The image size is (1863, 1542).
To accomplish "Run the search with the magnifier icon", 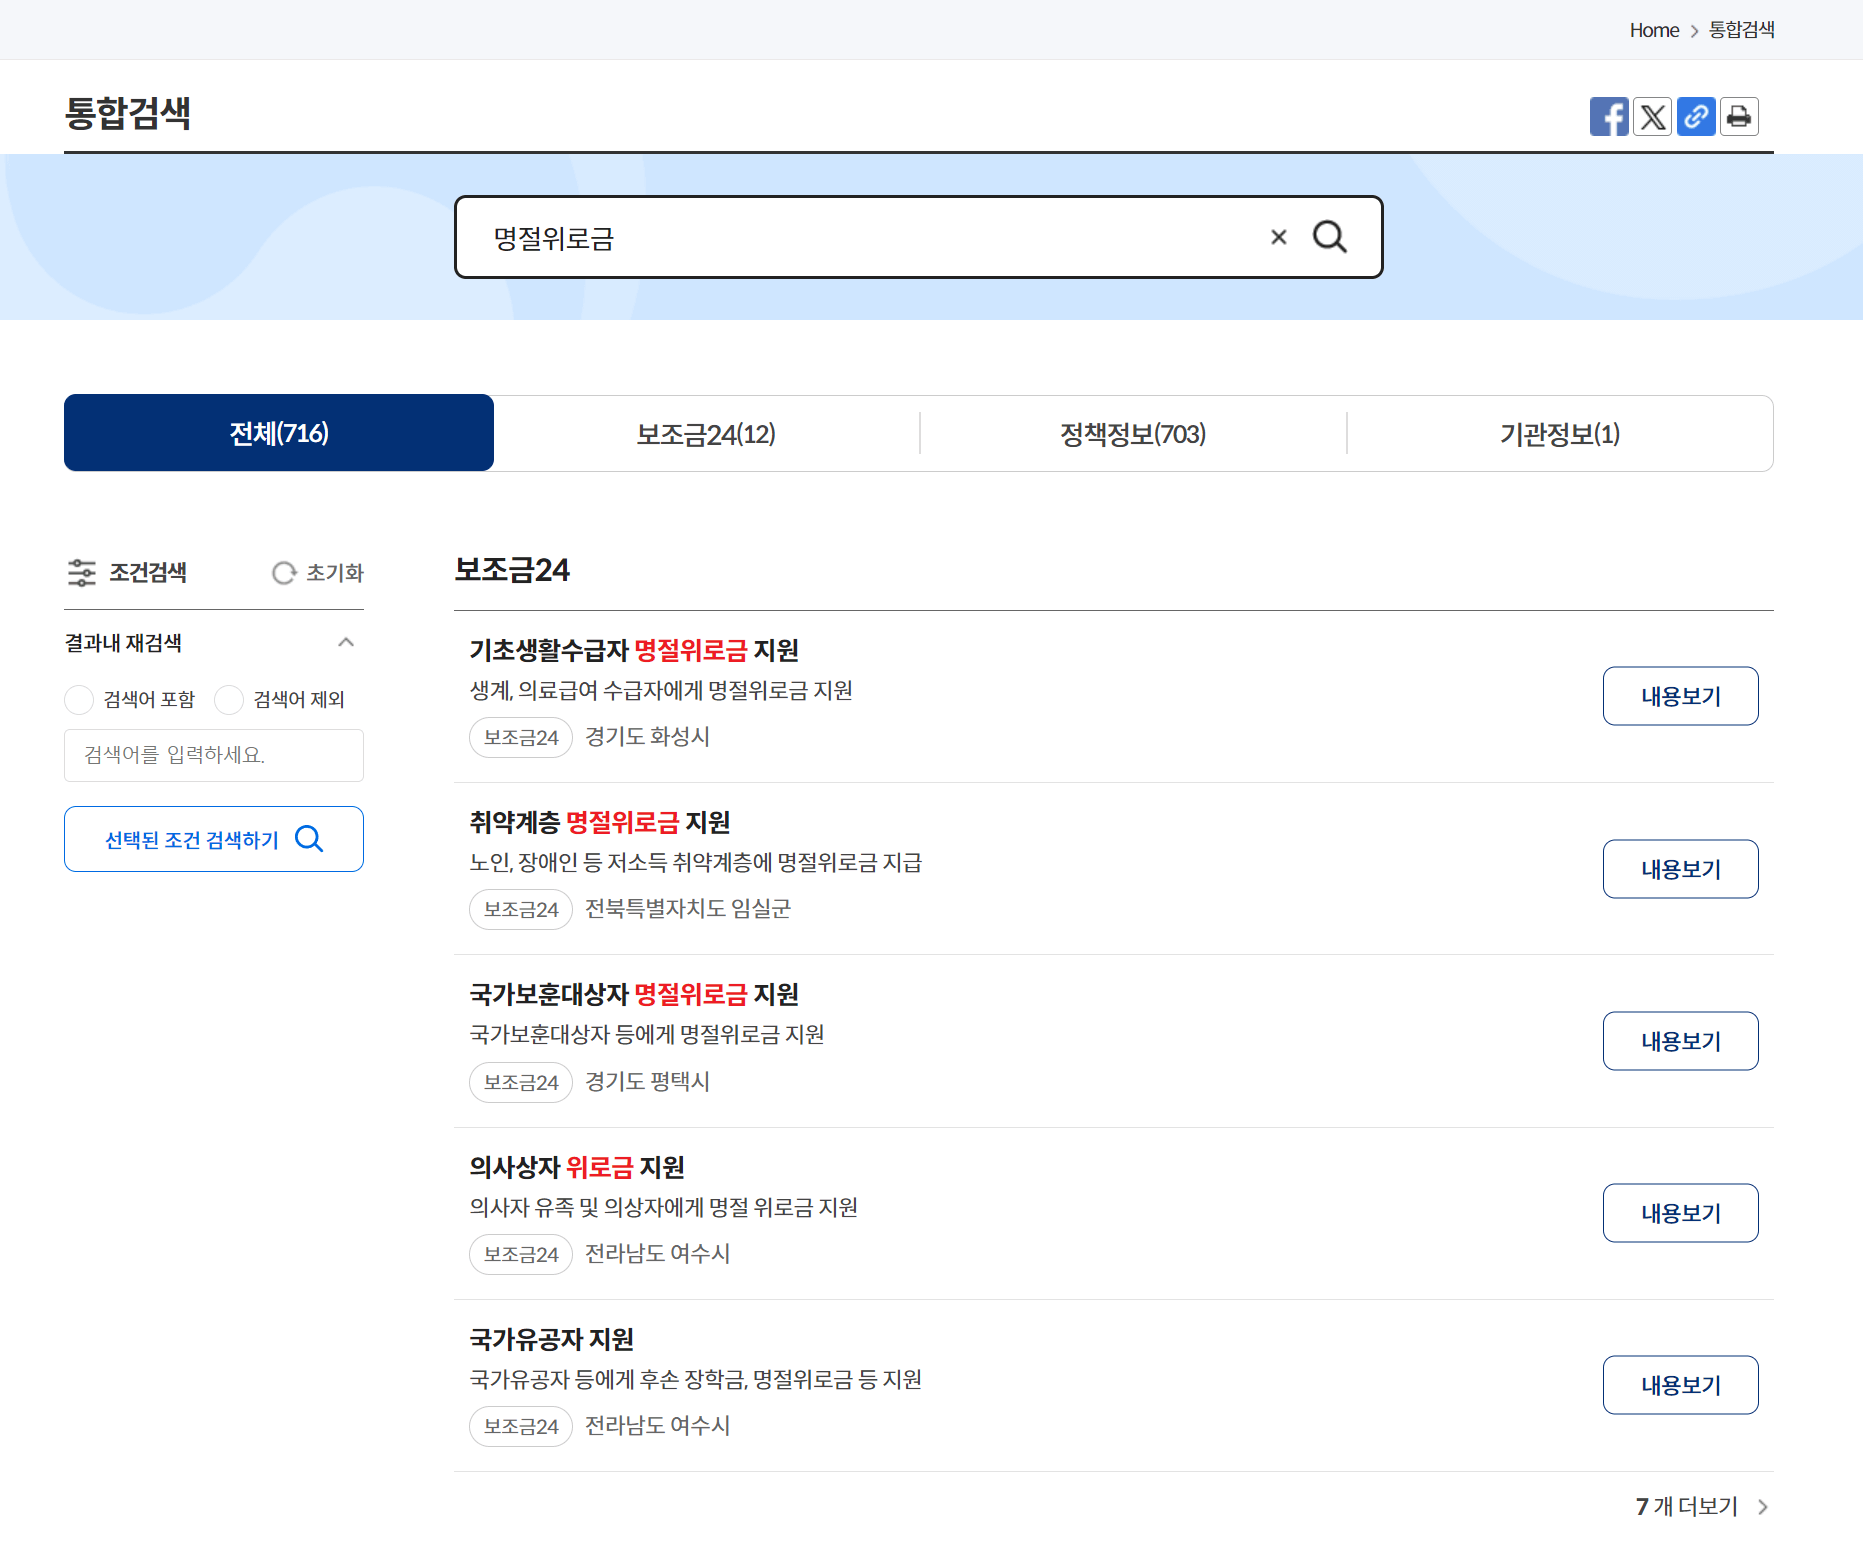I will pyautogui.click(x=1330, y=237).
